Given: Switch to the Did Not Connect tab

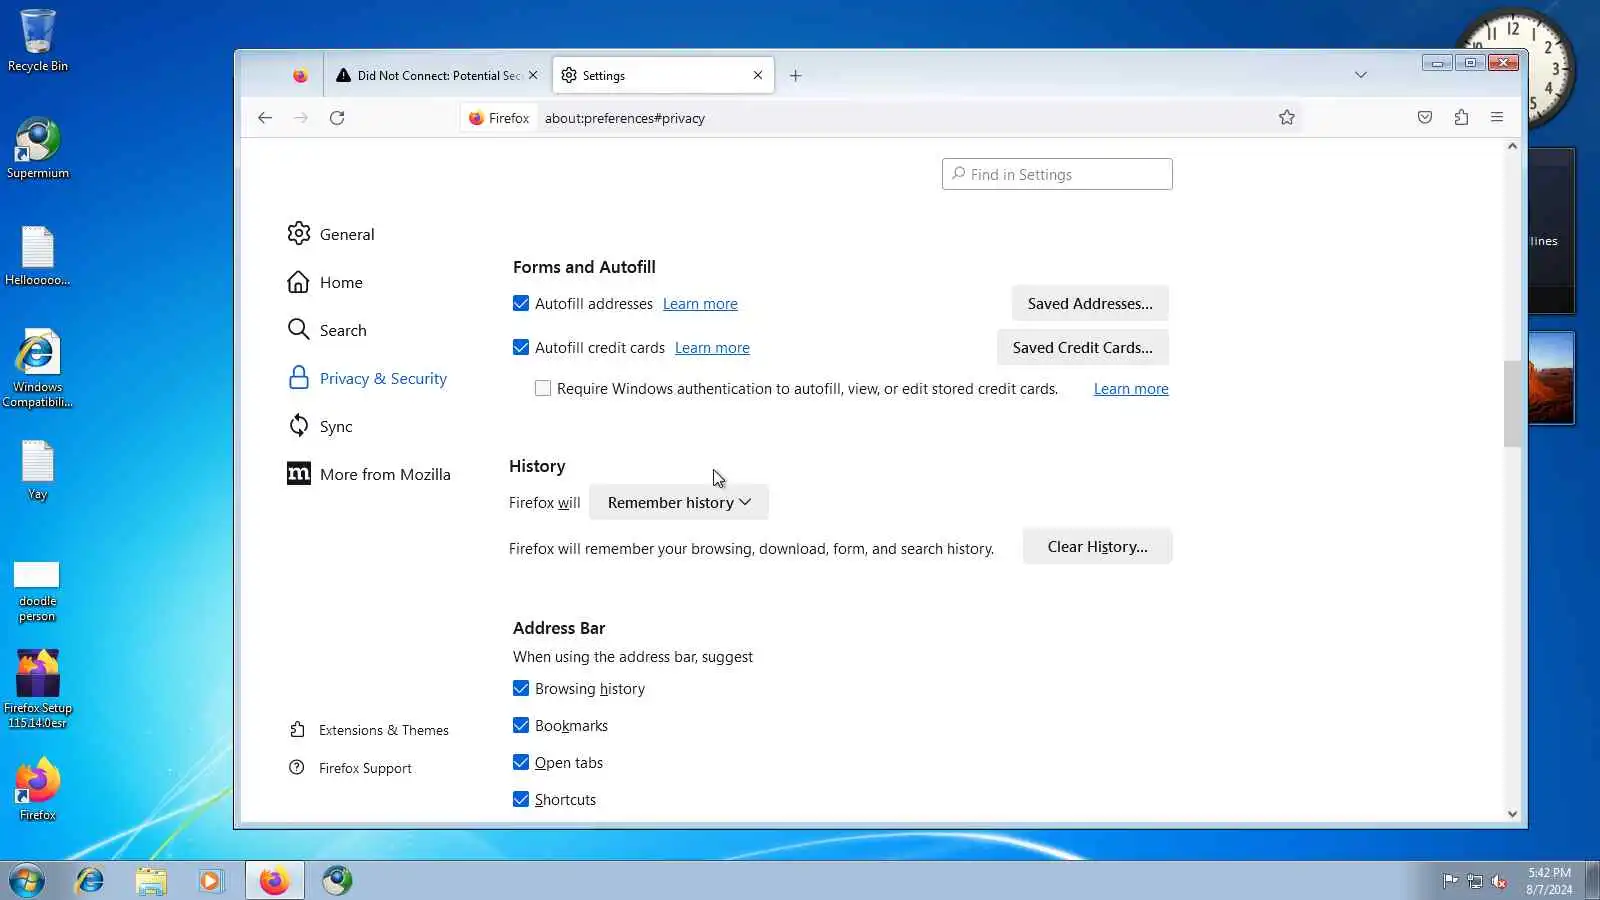Looking at the screenshot, I should (x=436, y=75).
